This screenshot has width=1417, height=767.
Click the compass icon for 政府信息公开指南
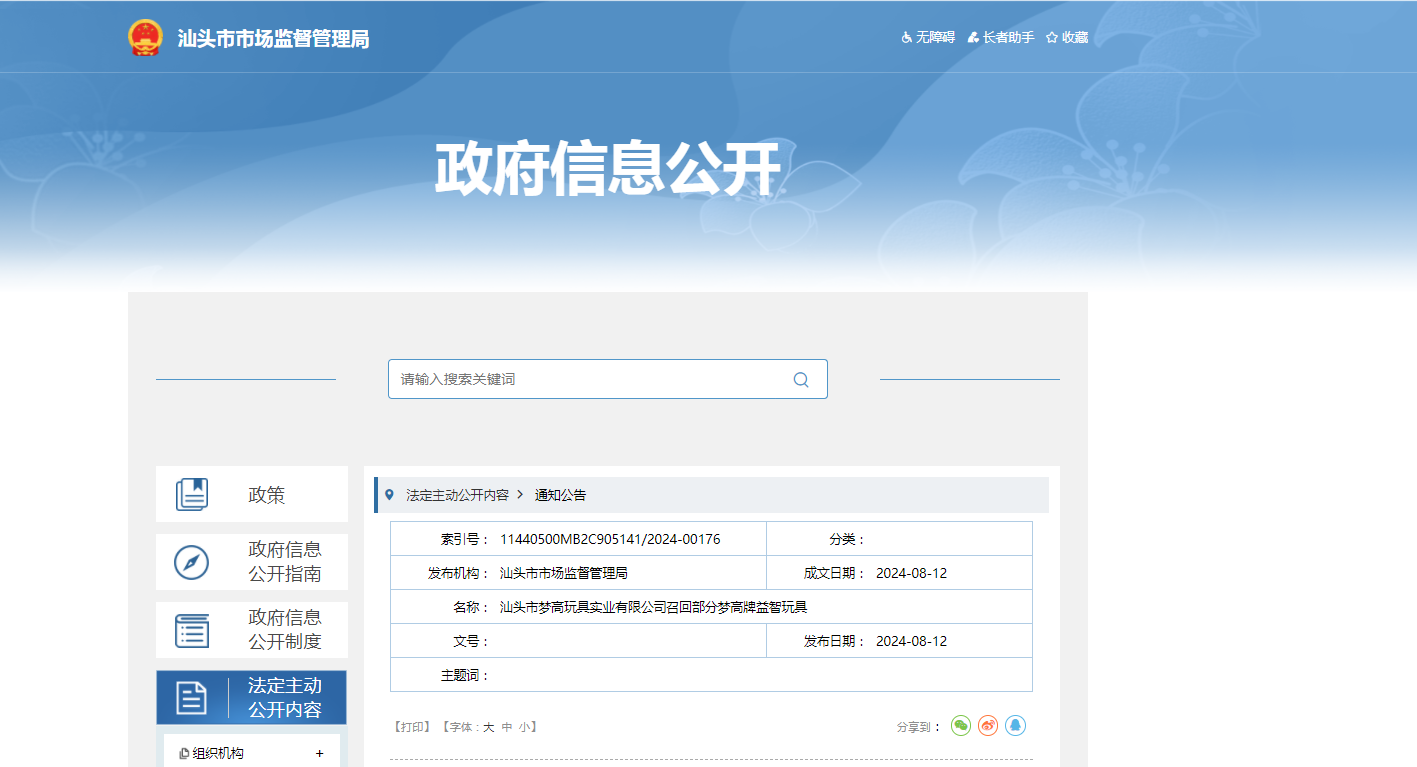point(192,562)
